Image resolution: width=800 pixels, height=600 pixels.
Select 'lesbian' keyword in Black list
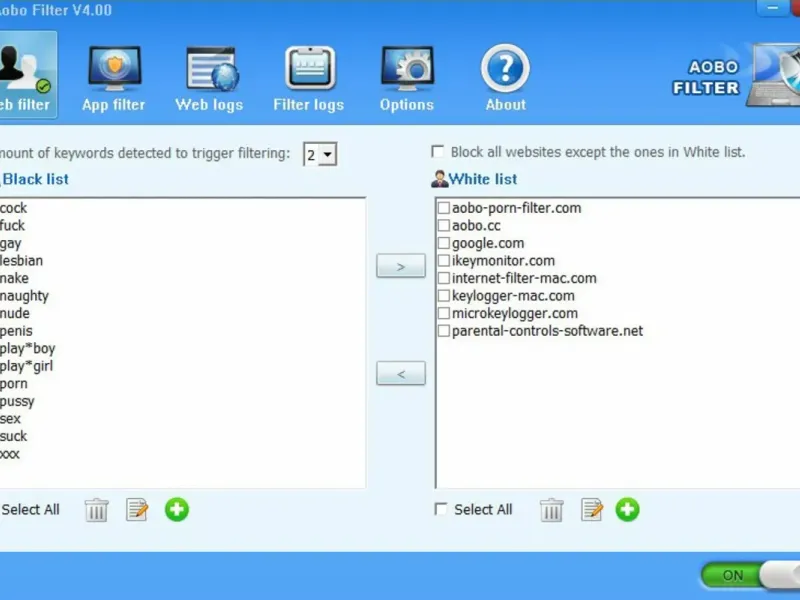click(x=21, y=261)
